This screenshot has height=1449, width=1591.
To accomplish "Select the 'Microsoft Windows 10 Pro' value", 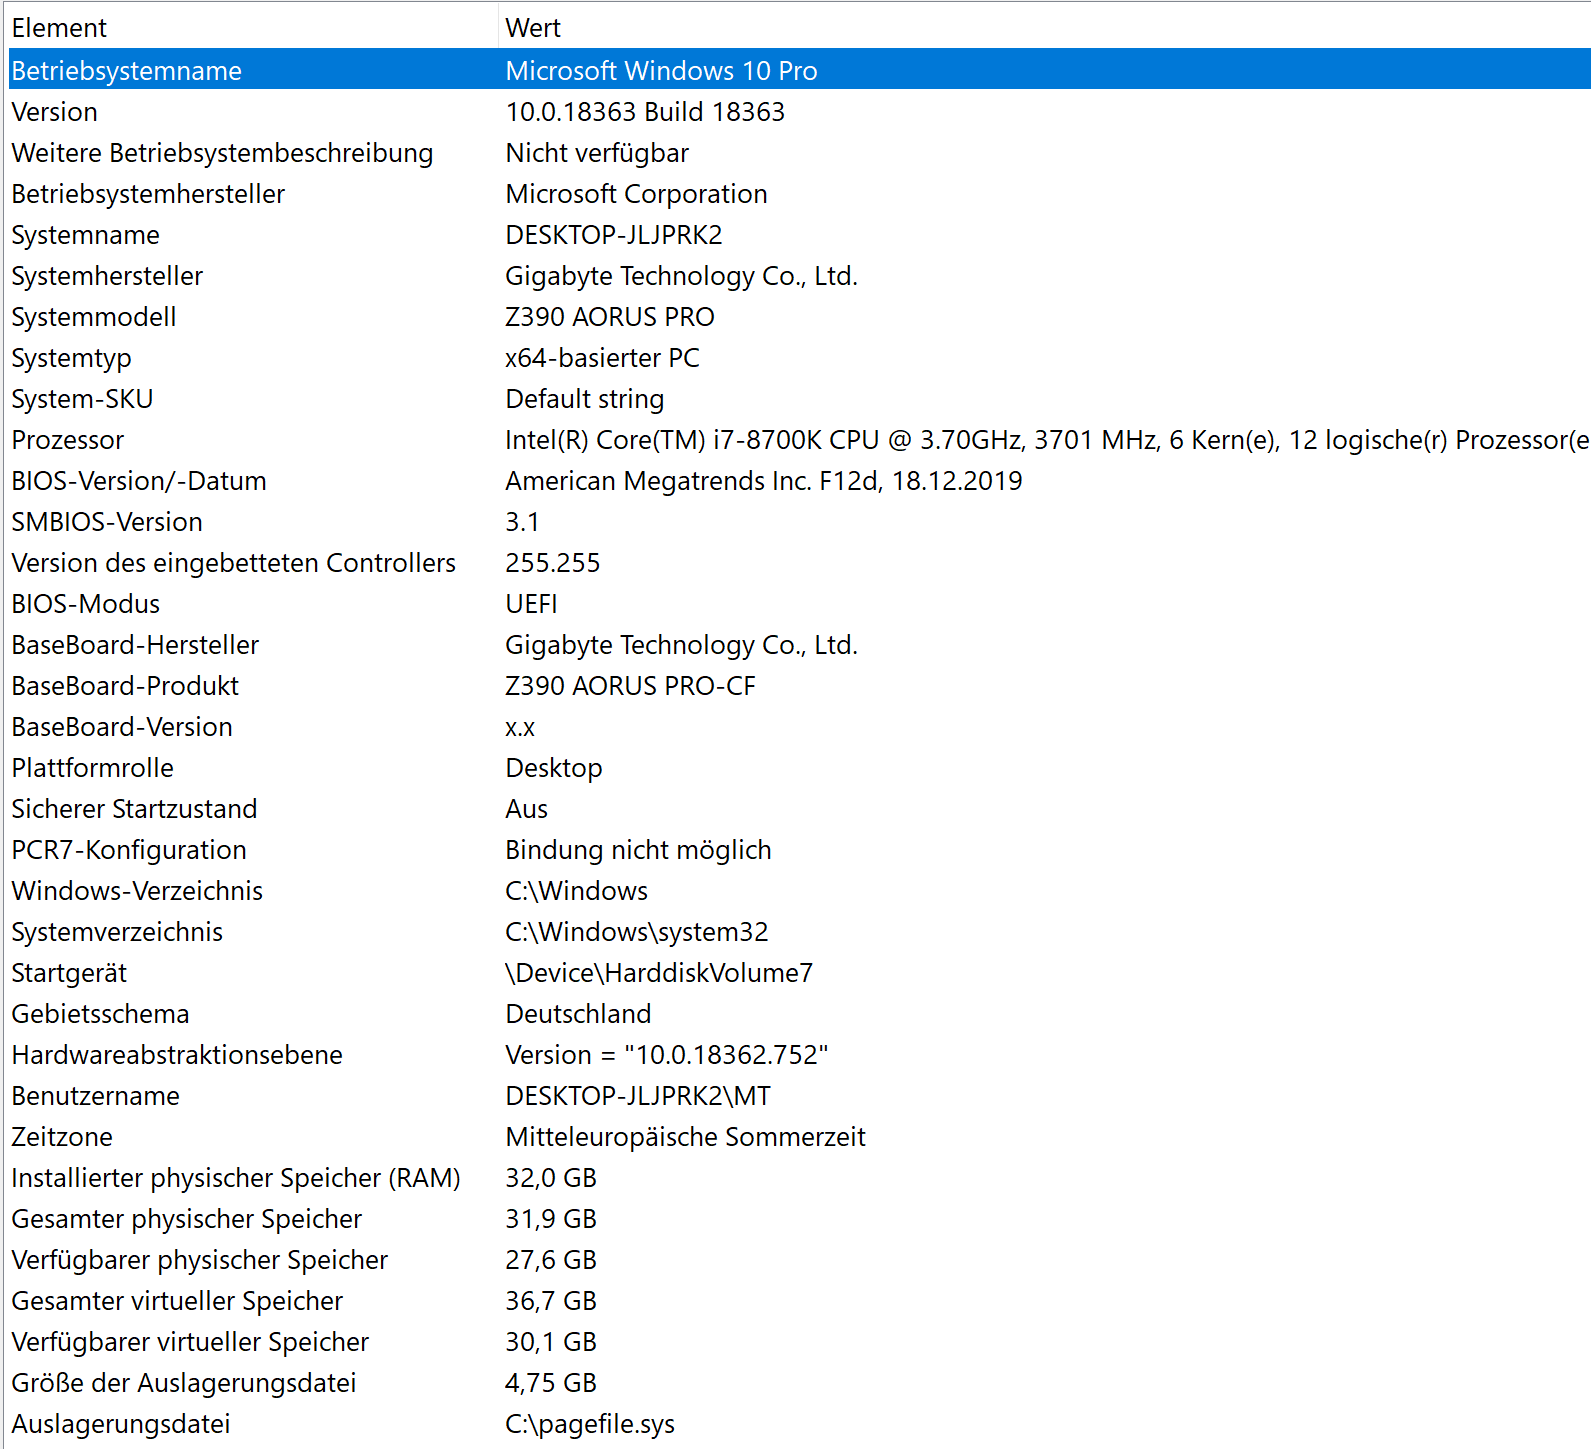I will pos(661,71).
